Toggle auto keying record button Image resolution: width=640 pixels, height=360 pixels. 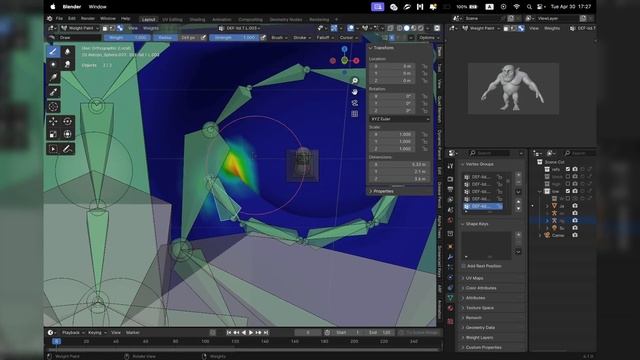pos(213,333)
